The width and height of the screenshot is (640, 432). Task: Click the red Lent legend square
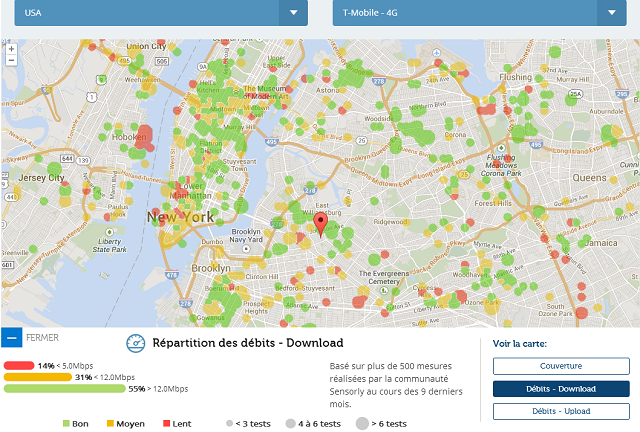pyautogui.click(x=165, y=424)
